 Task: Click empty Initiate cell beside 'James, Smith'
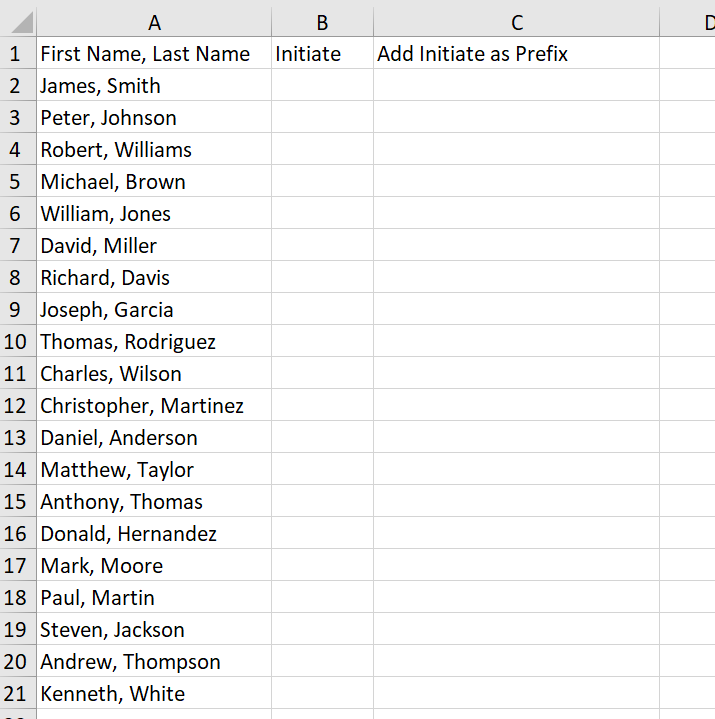[x=322, y=86]
